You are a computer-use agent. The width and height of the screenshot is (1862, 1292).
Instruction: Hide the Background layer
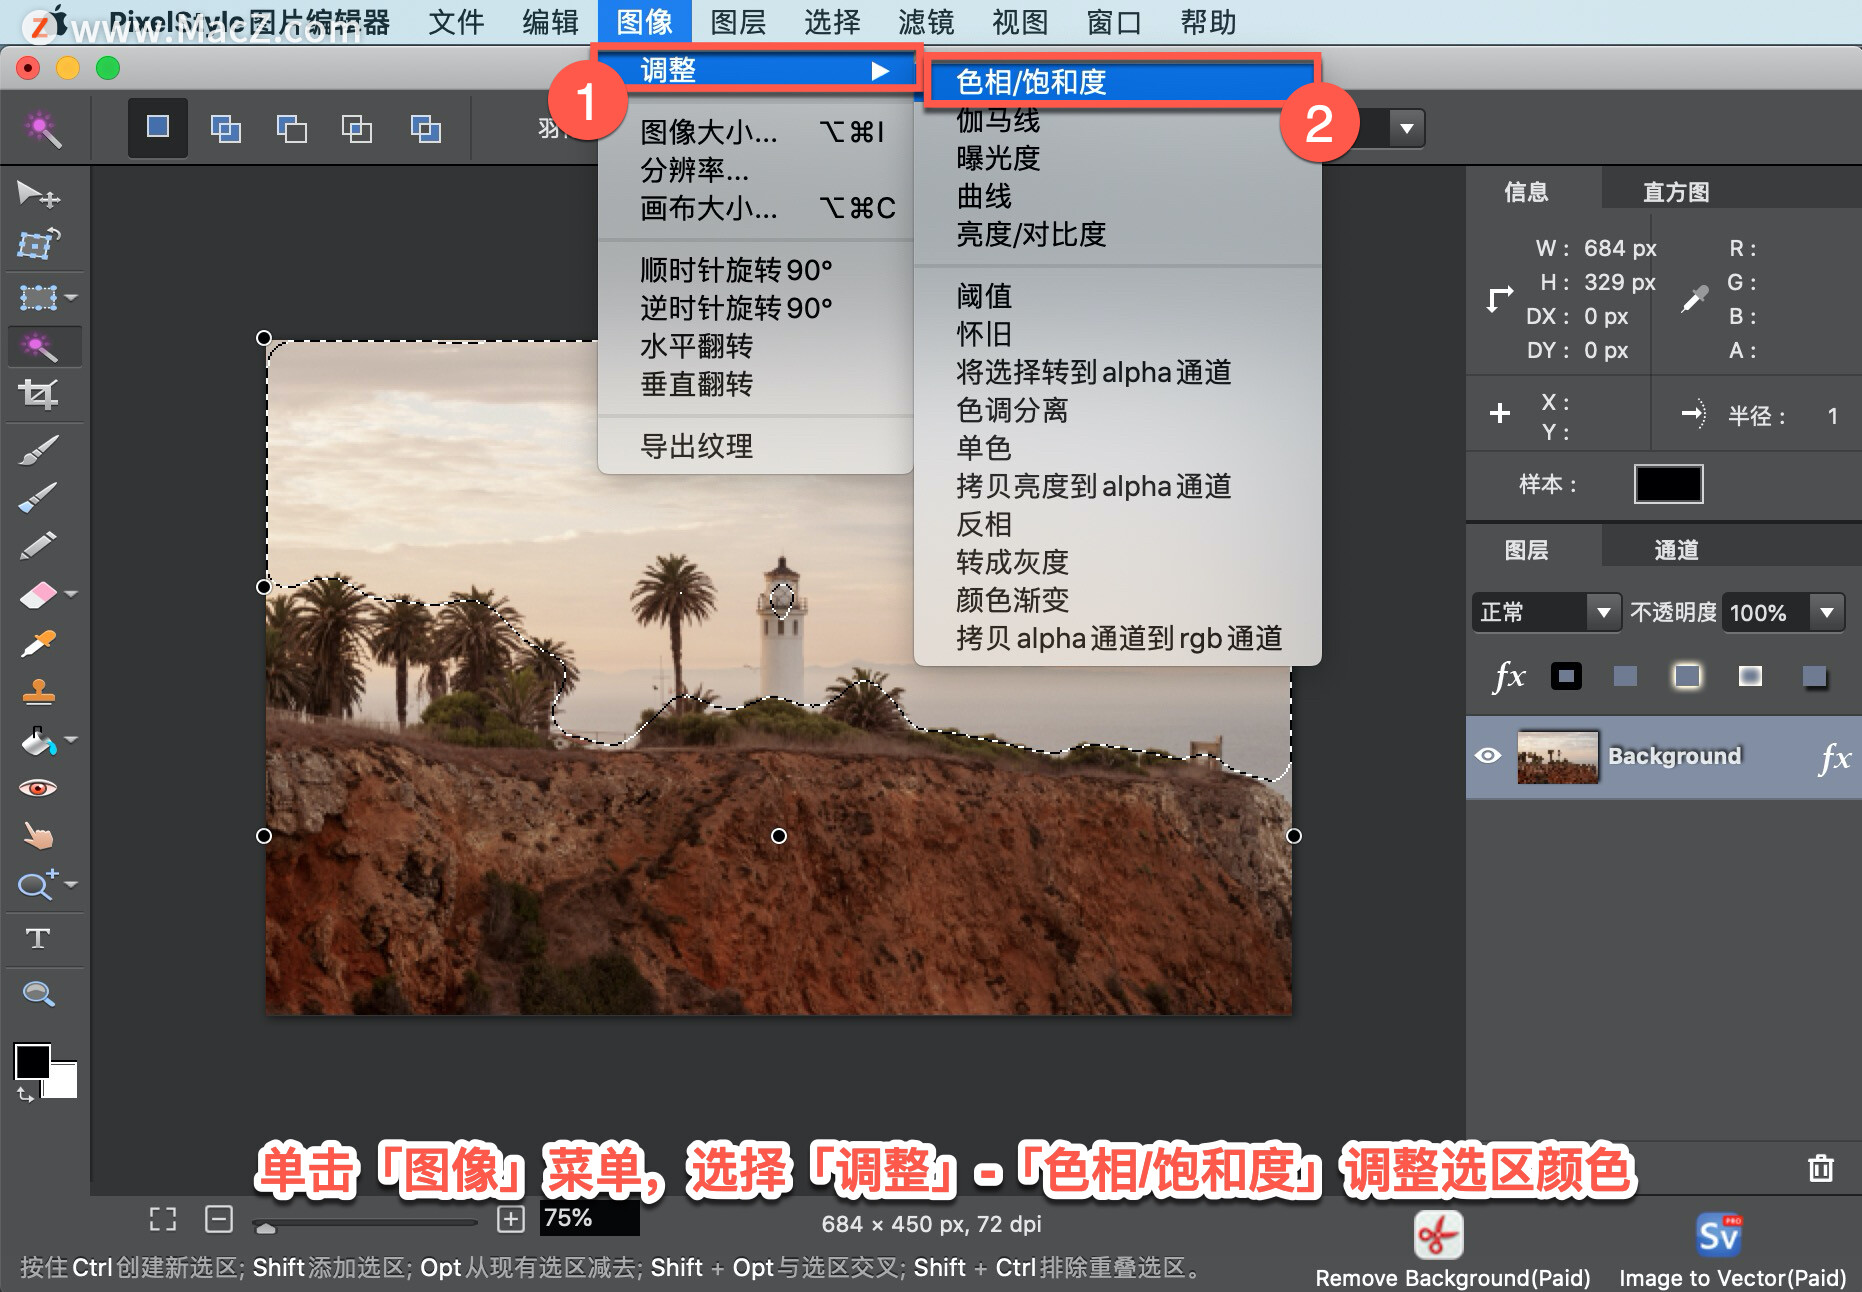tap(1489, 757)
